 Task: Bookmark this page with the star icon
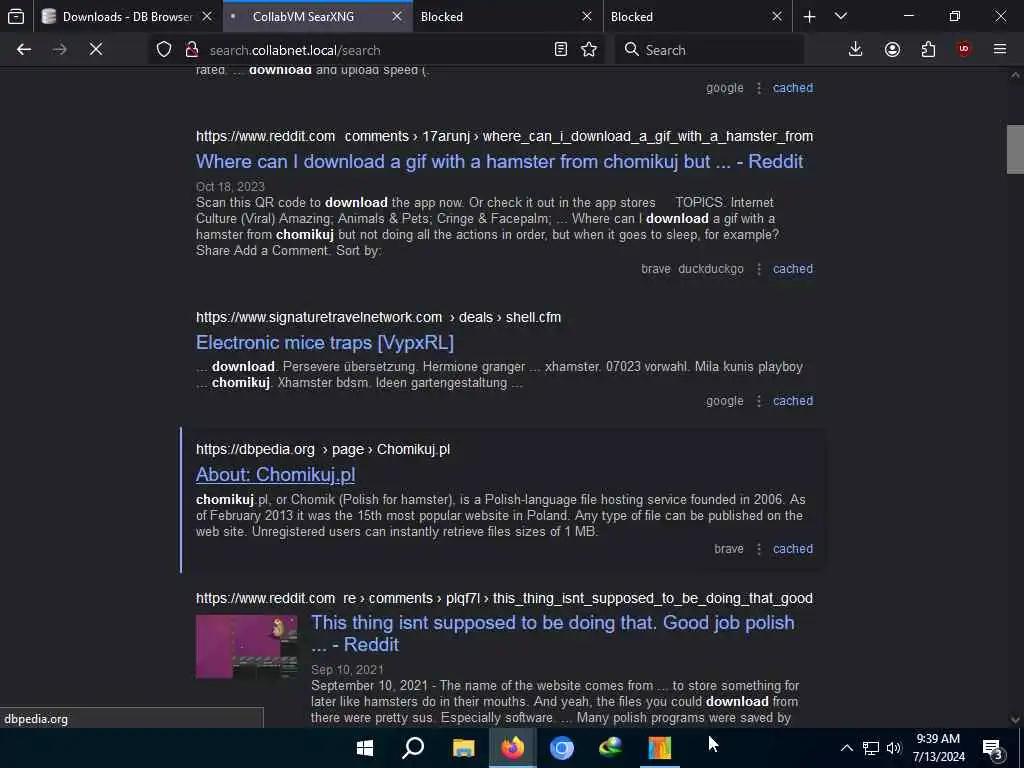pyautogui.click(x=589, y=50)
